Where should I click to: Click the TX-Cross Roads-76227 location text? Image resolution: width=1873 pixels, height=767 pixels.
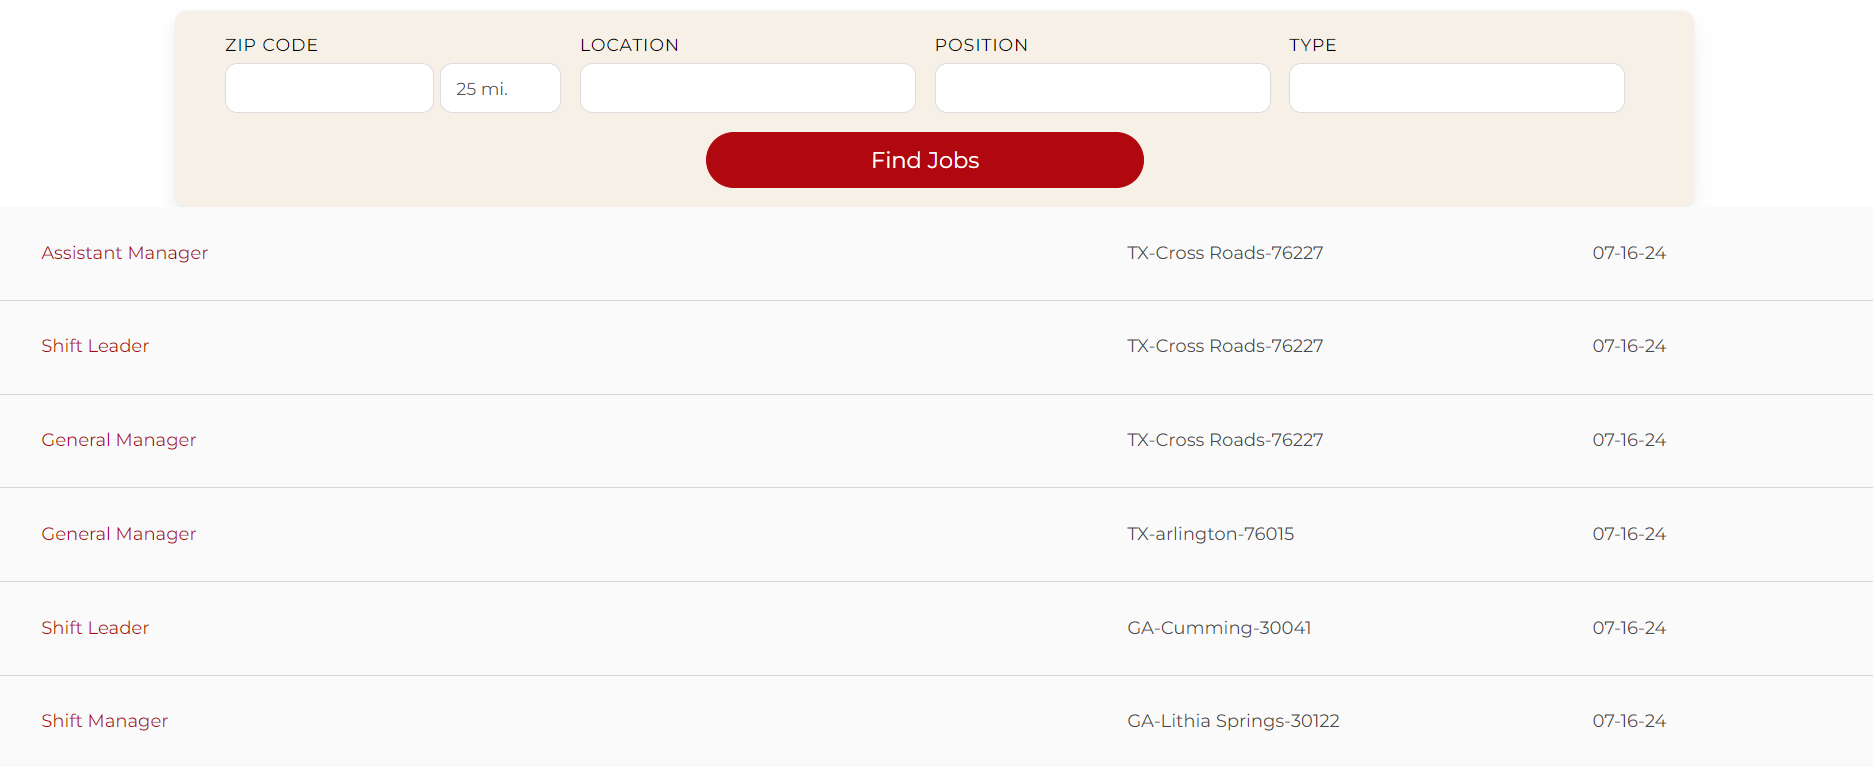click(1225, 253)
